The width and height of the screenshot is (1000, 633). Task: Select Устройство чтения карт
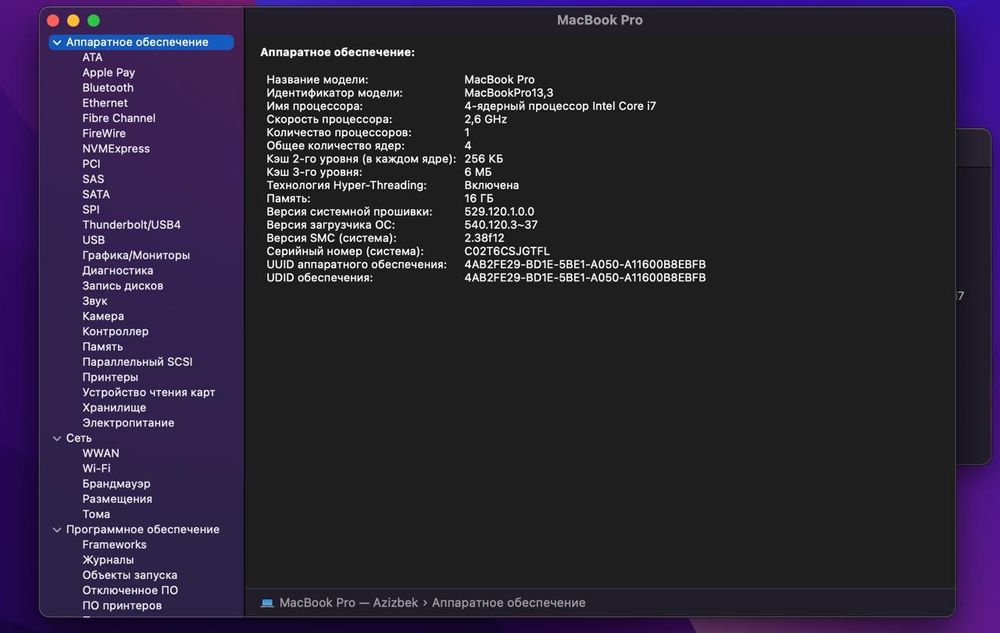click(x=149, y=393)
